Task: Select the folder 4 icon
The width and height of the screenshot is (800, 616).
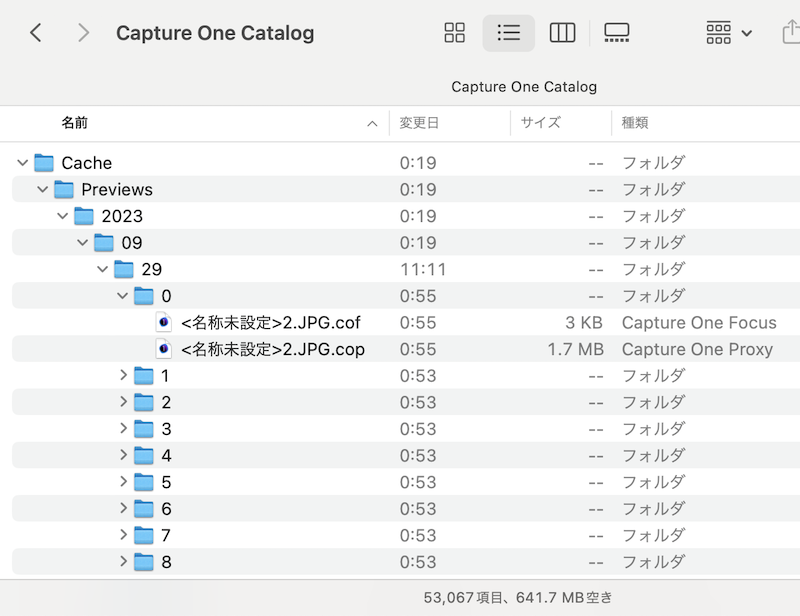Action: click(143, 455)
